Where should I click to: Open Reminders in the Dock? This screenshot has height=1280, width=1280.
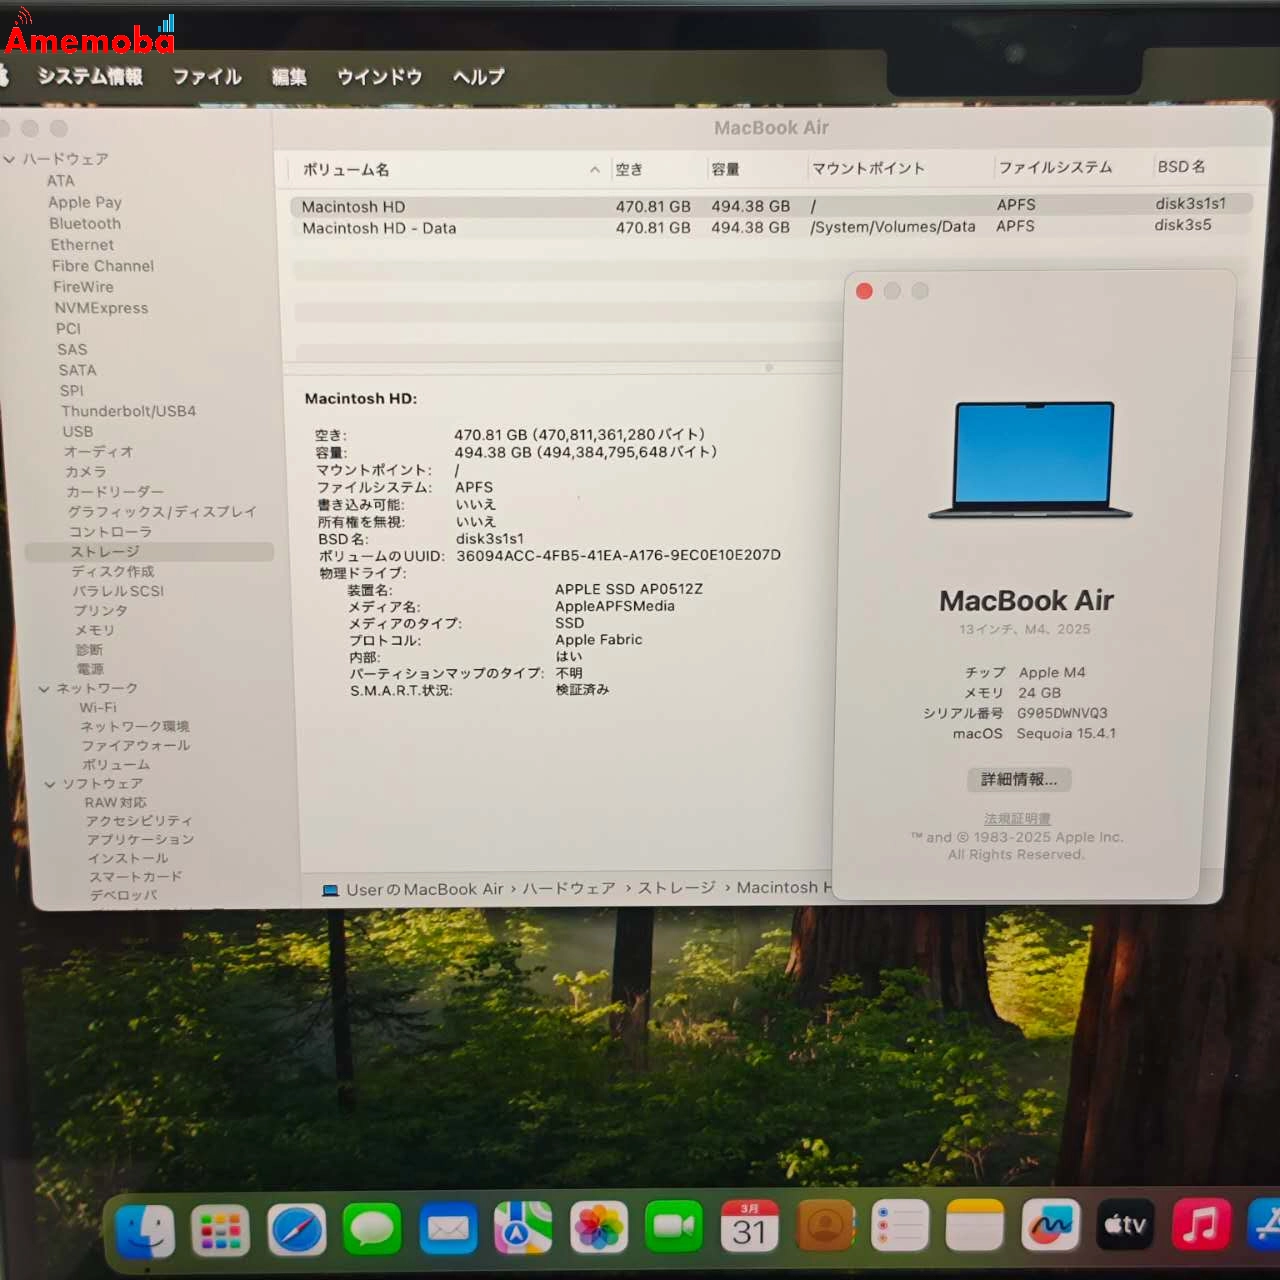[899, 1228]
